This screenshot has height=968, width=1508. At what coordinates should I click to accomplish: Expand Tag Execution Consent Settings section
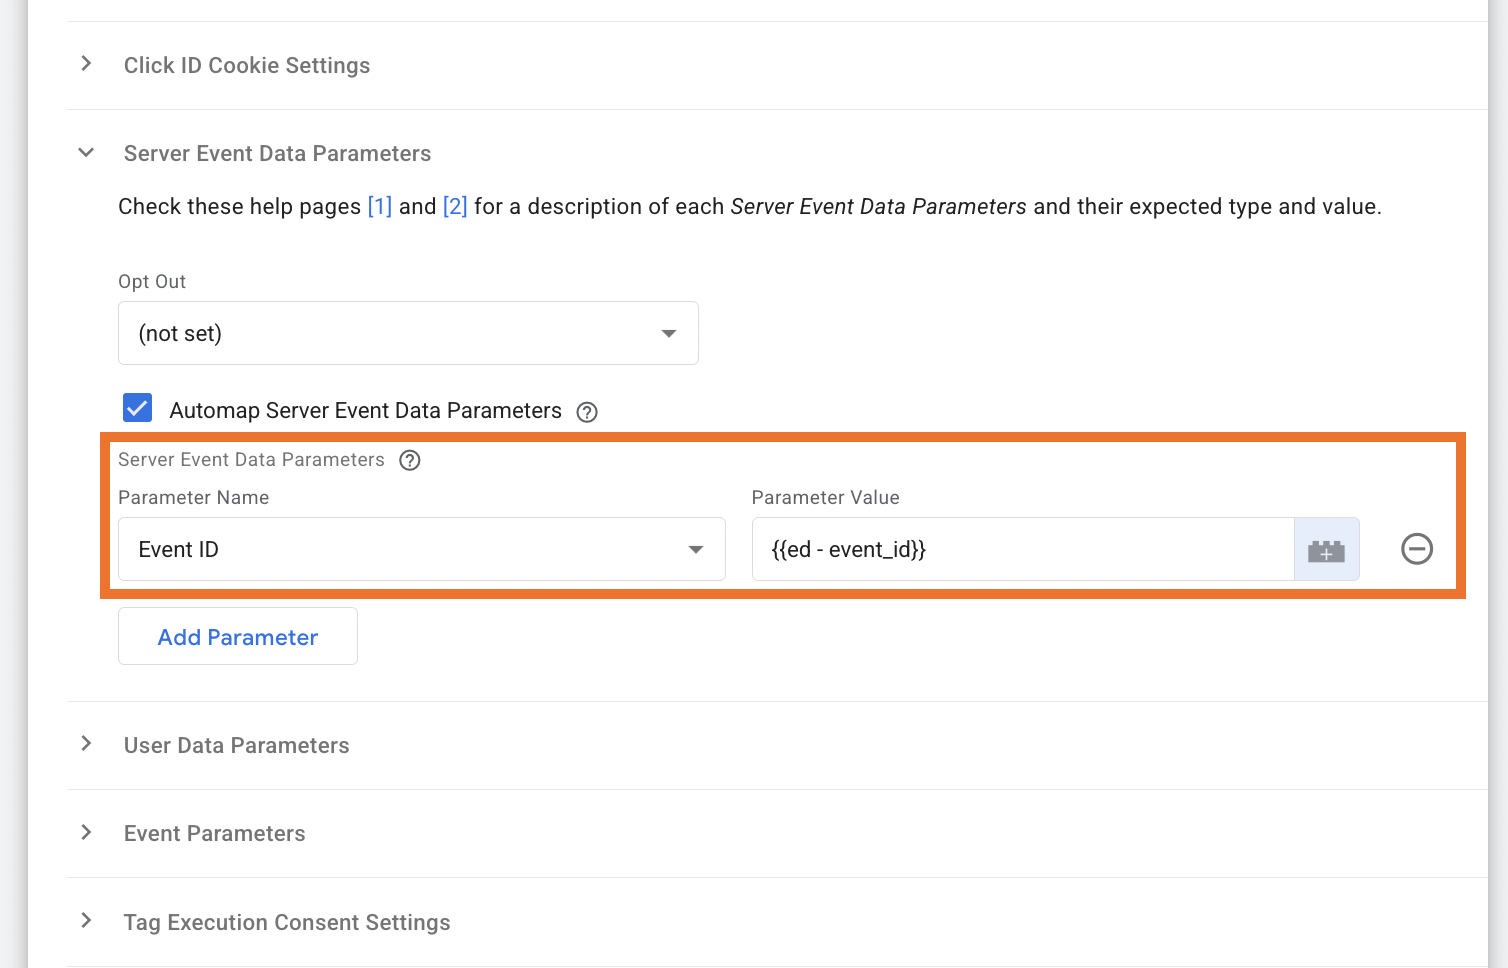coord(86,921)
